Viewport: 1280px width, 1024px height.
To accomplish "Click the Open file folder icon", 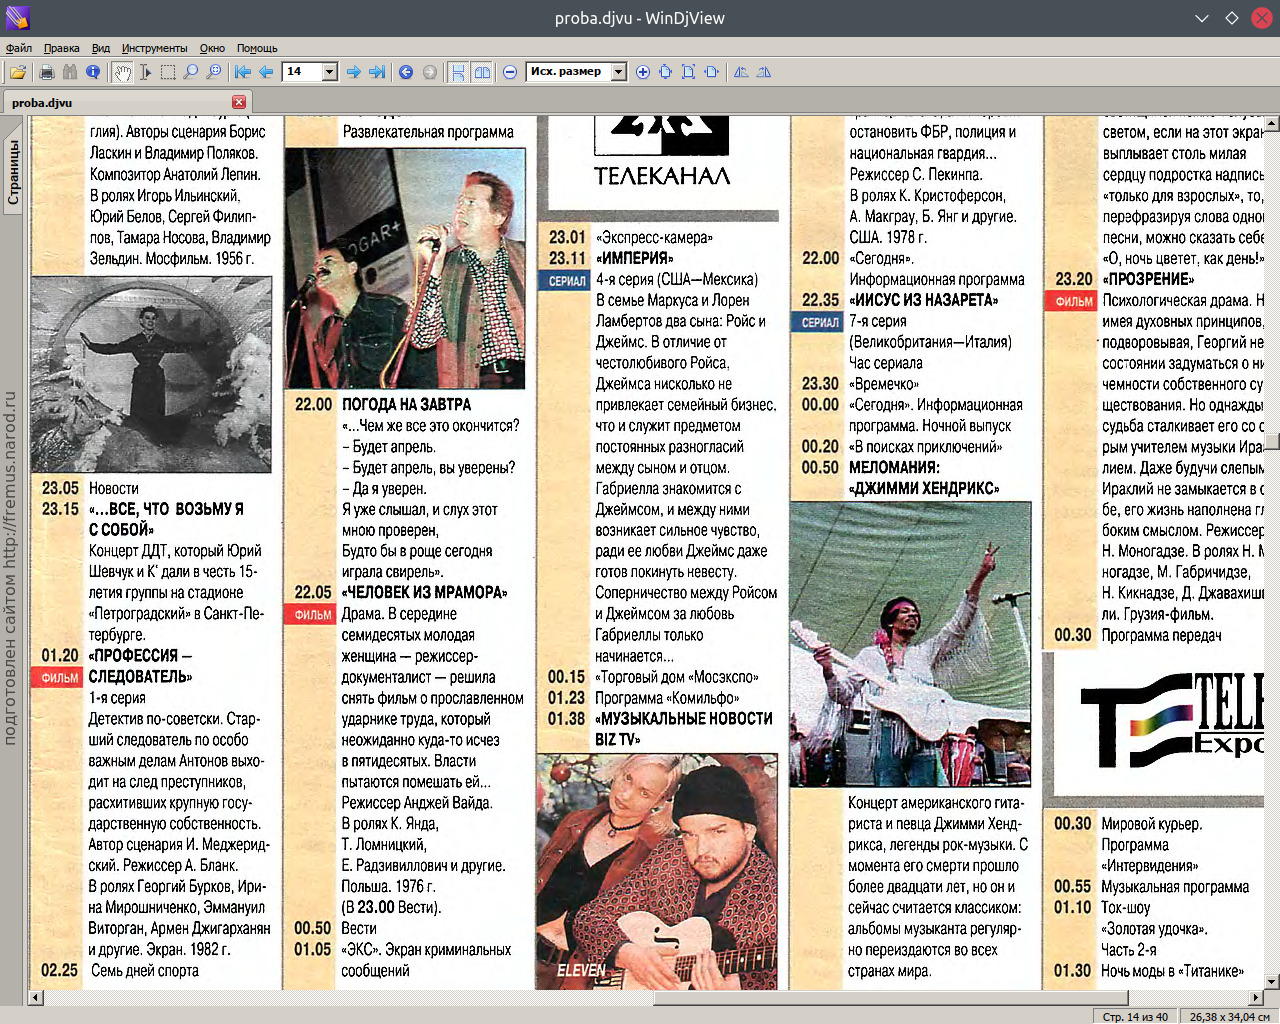I will tap(18, 72).
